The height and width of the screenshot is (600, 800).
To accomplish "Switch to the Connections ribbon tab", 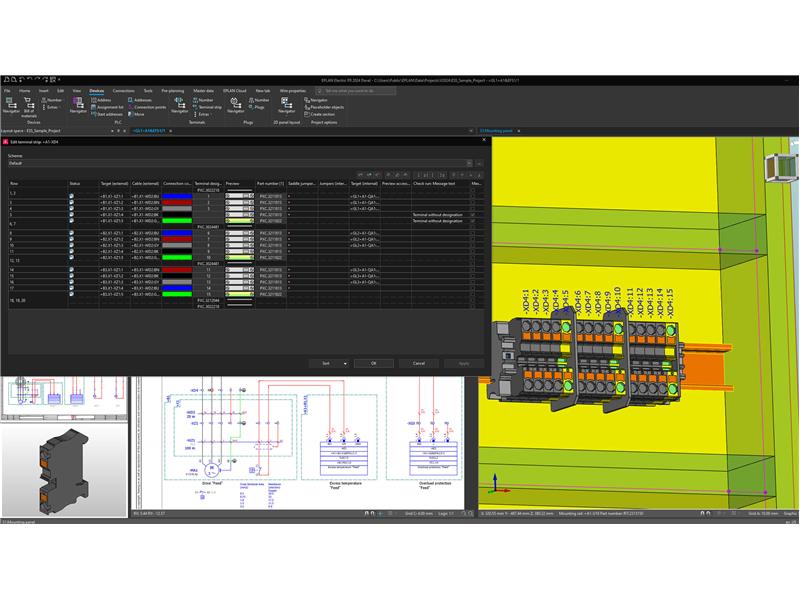I will click(x=123, y=91).
